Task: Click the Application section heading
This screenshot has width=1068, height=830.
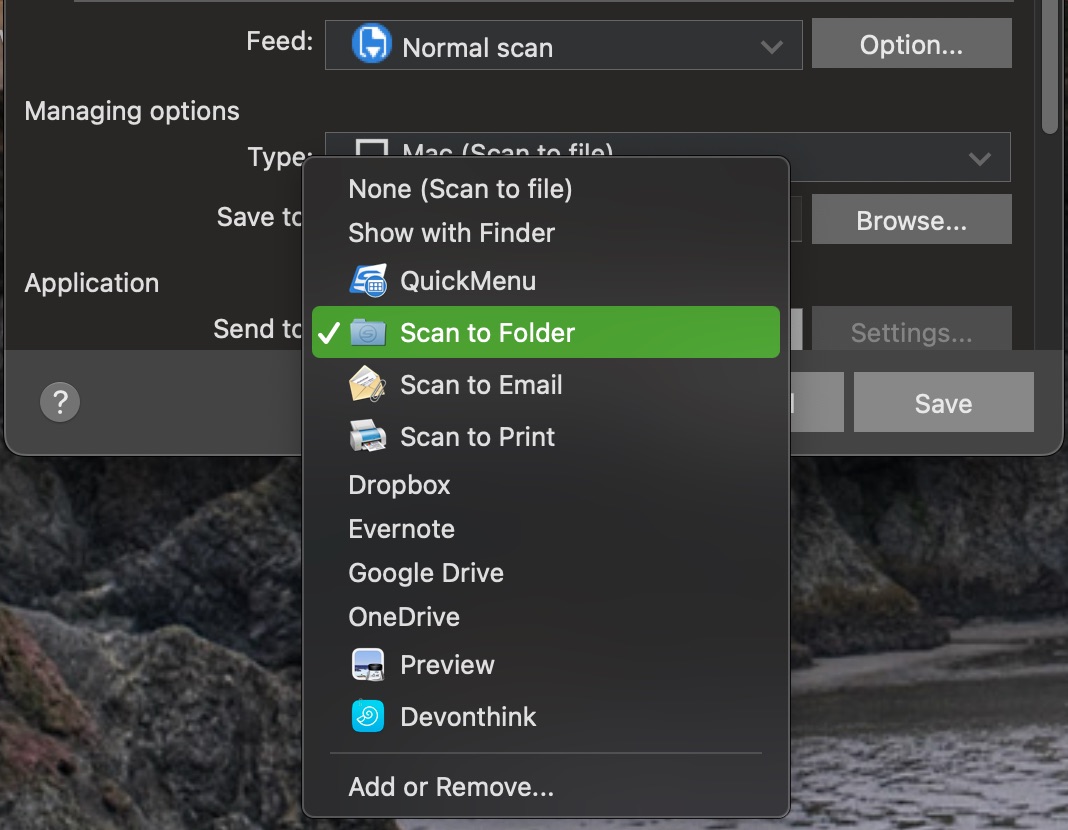Action: (92, 283)
